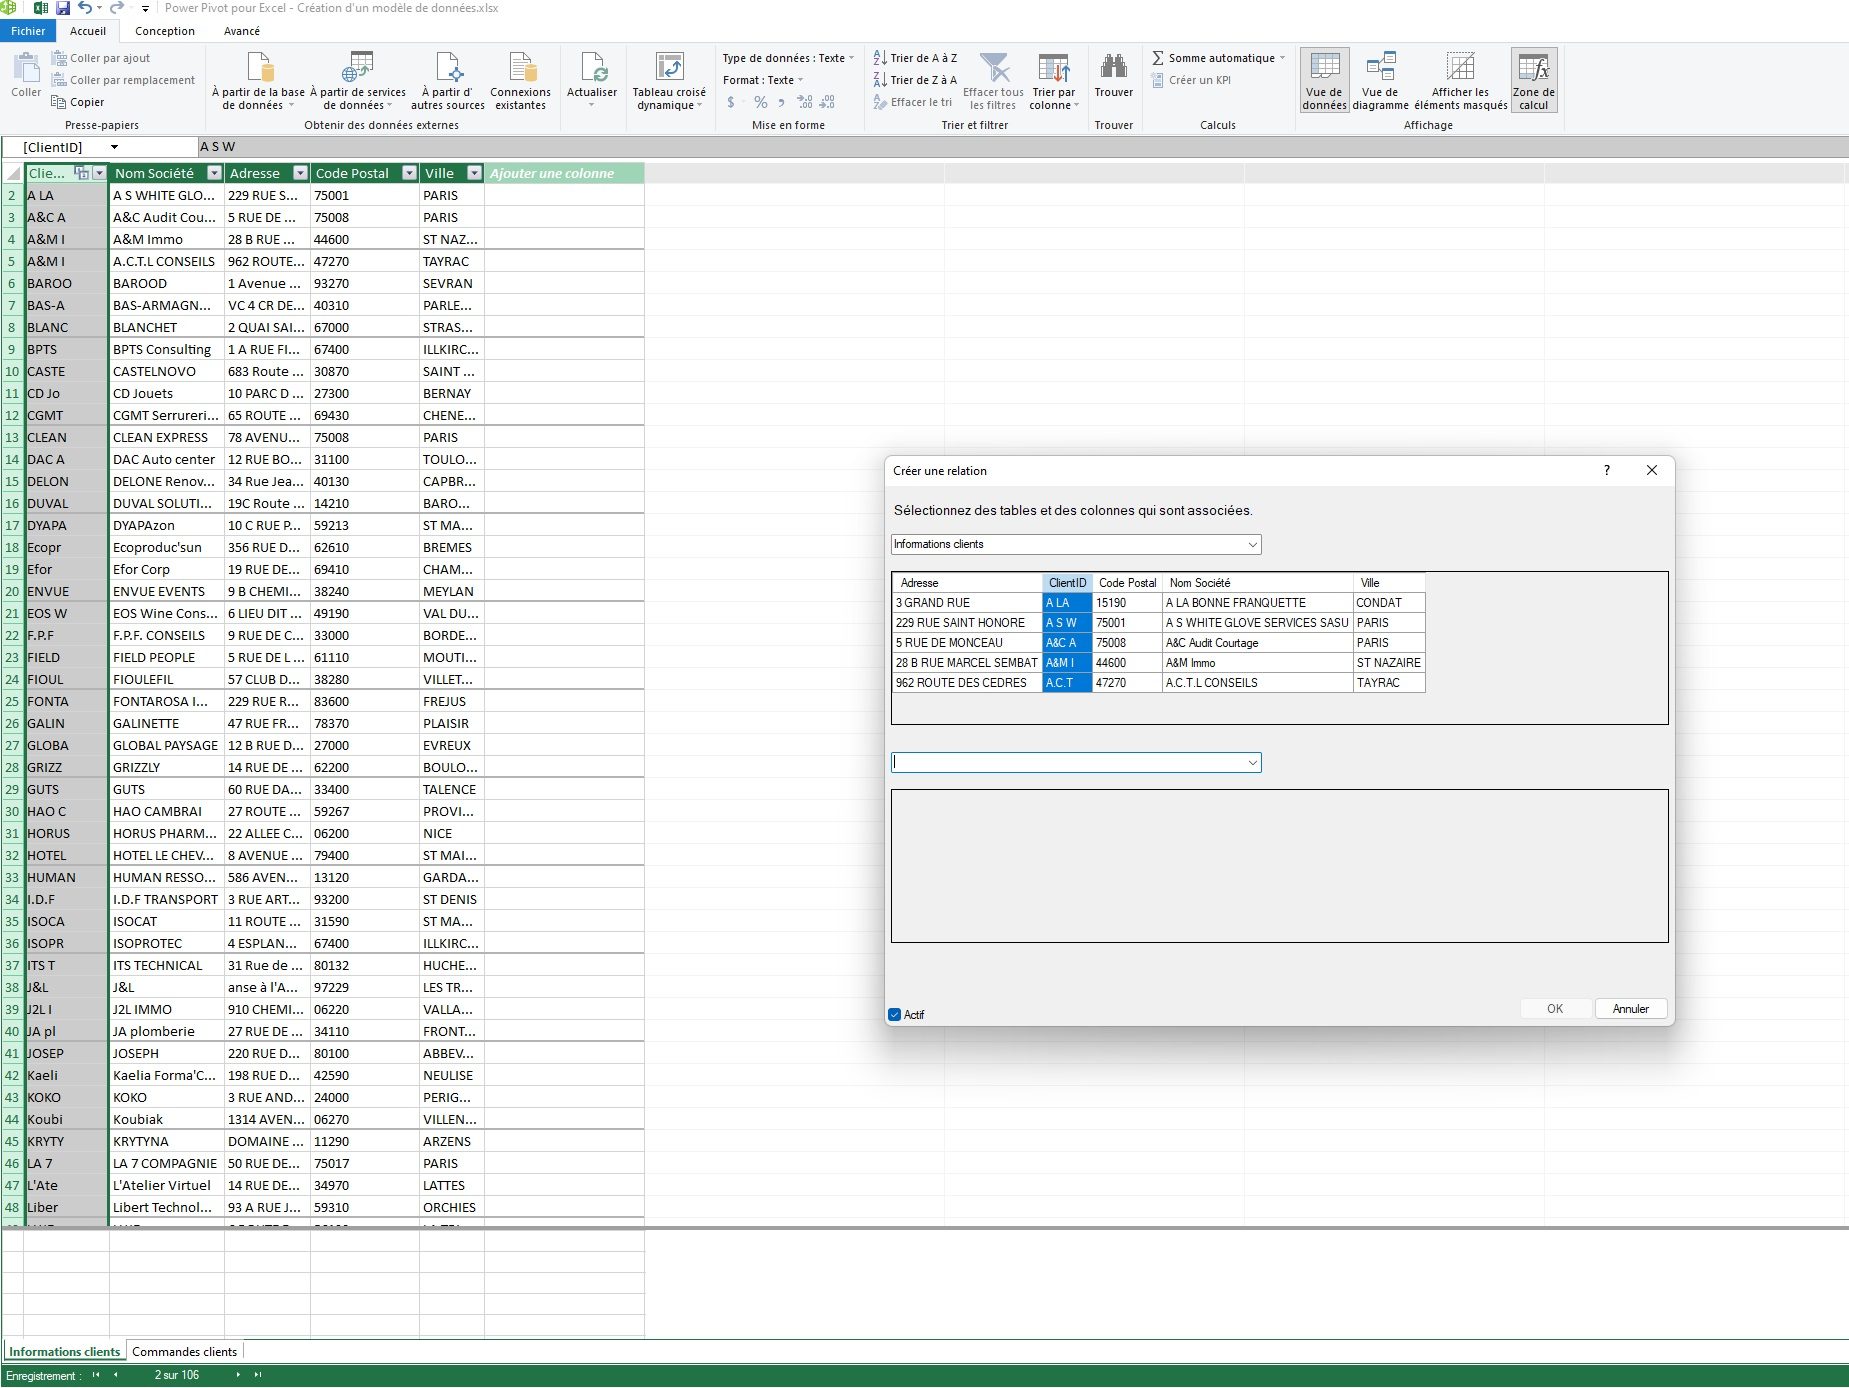Select ClientID column header in dialog preview
Image resolution: width=1849 pixels, height=1388 pixels.
pyautogui.click(x=1067, y=582)
